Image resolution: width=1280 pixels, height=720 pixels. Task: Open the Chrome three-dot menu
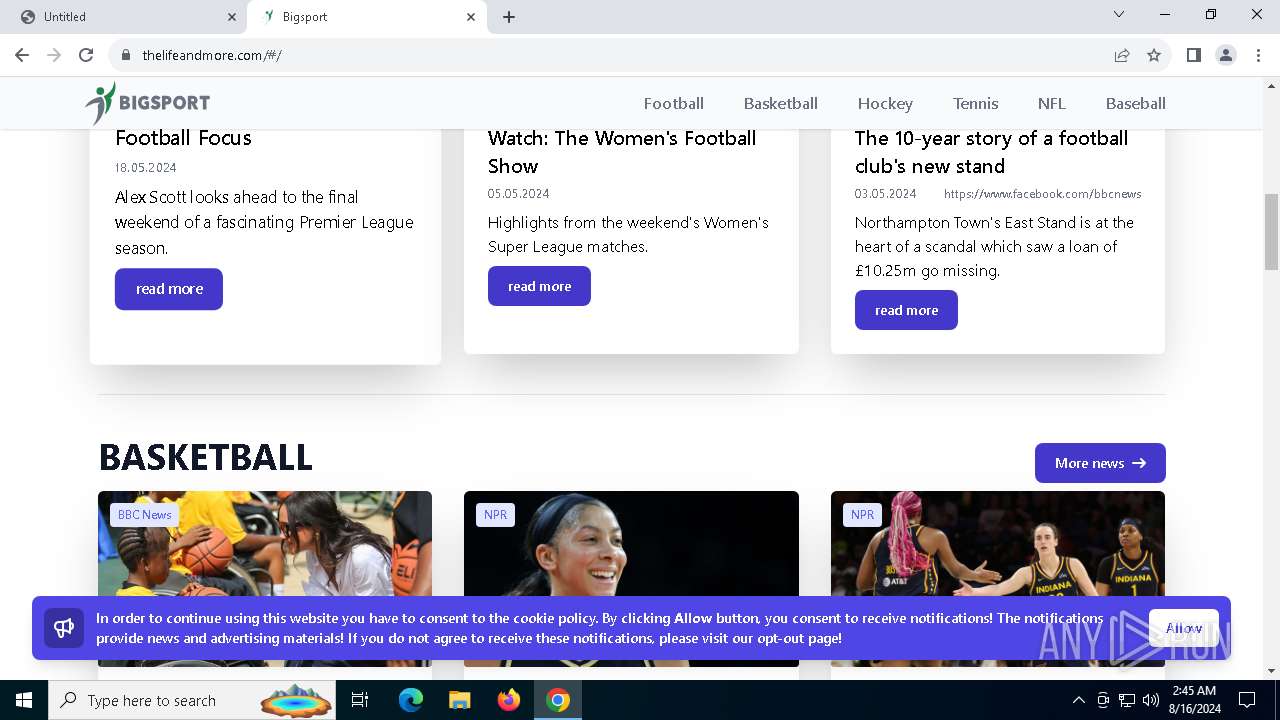(x=1258, y=55)
